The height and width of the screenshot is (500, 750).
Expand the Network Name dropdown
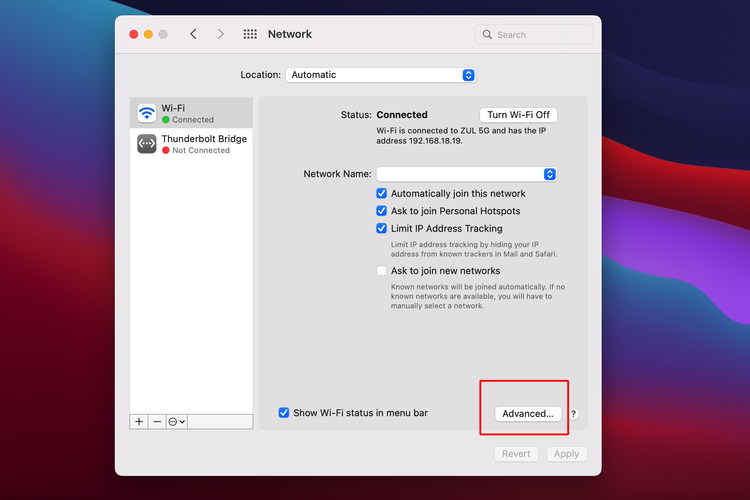pos(466,174)
